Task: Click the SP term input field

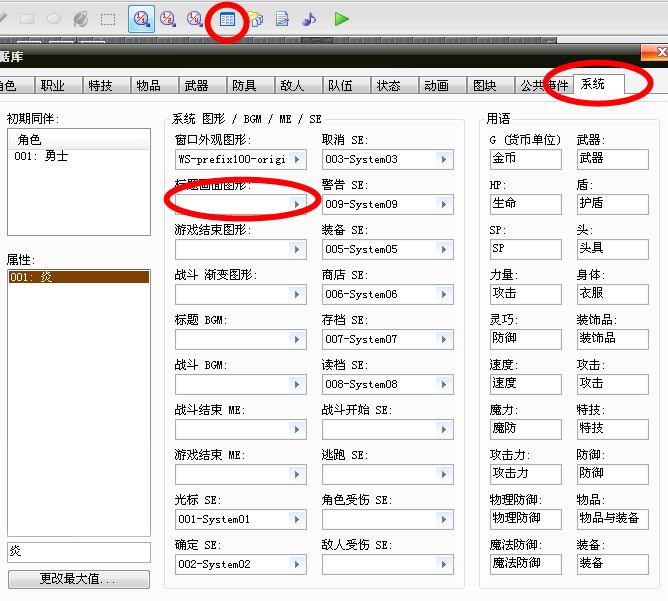Action: [525, 249]
